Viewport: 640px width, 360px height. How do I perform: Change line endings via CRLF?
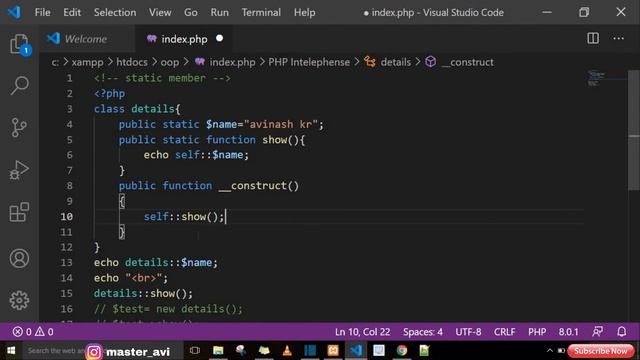(x=504, y=332)
